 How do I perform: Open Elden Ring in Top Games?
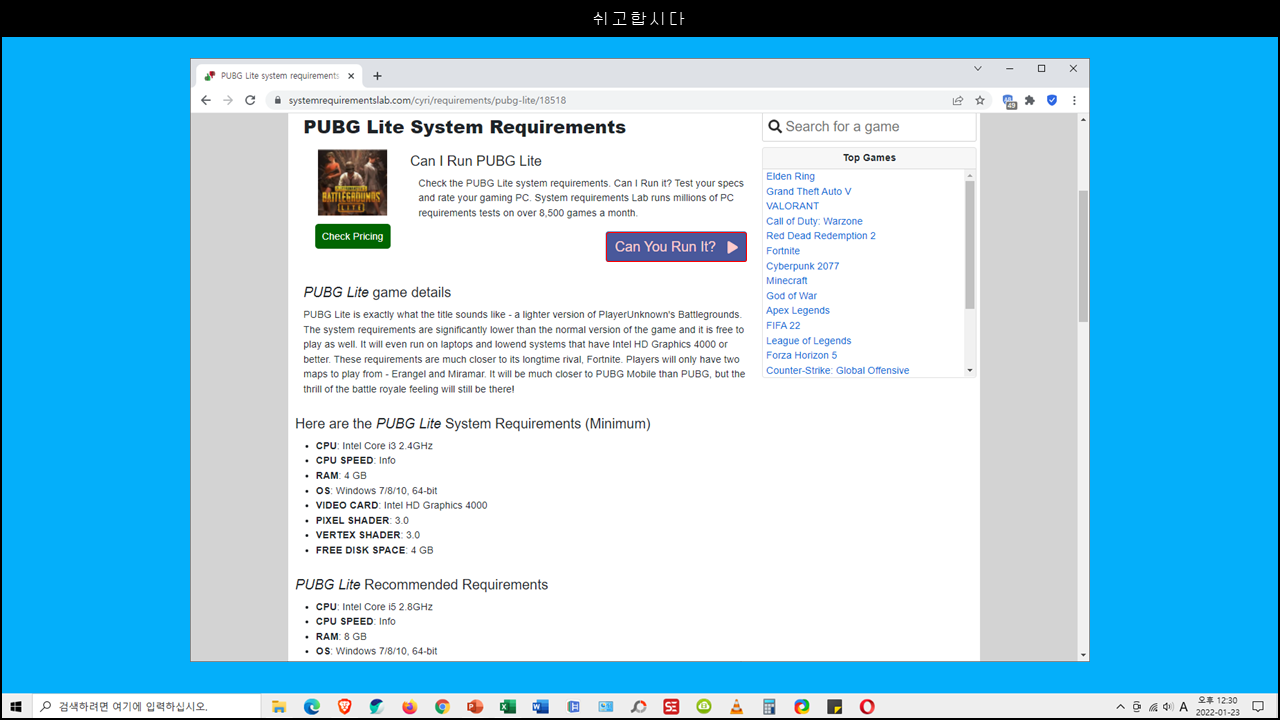tap(790, 176)
